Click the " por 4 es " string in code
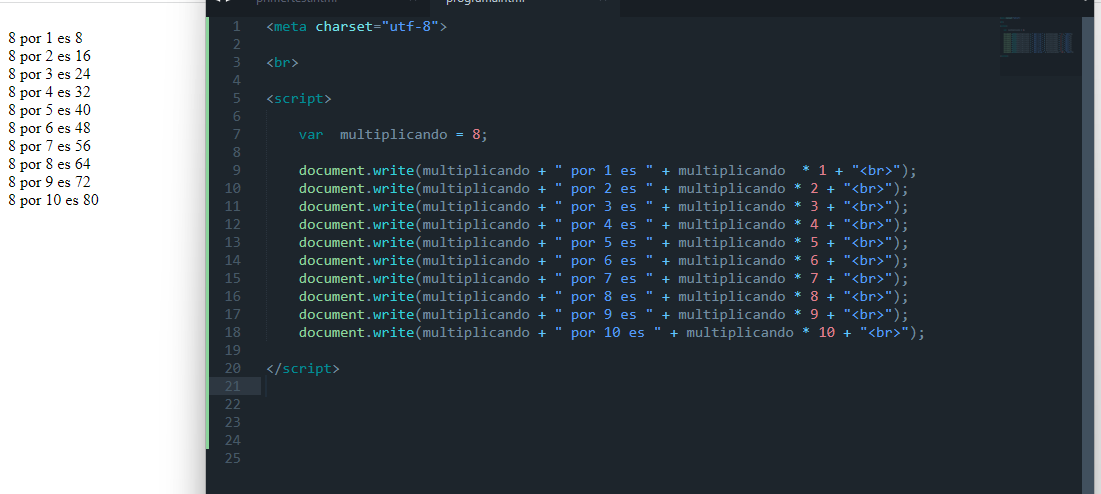The width and height of the screenshot is (1101, 494). (x=604, y=225)
